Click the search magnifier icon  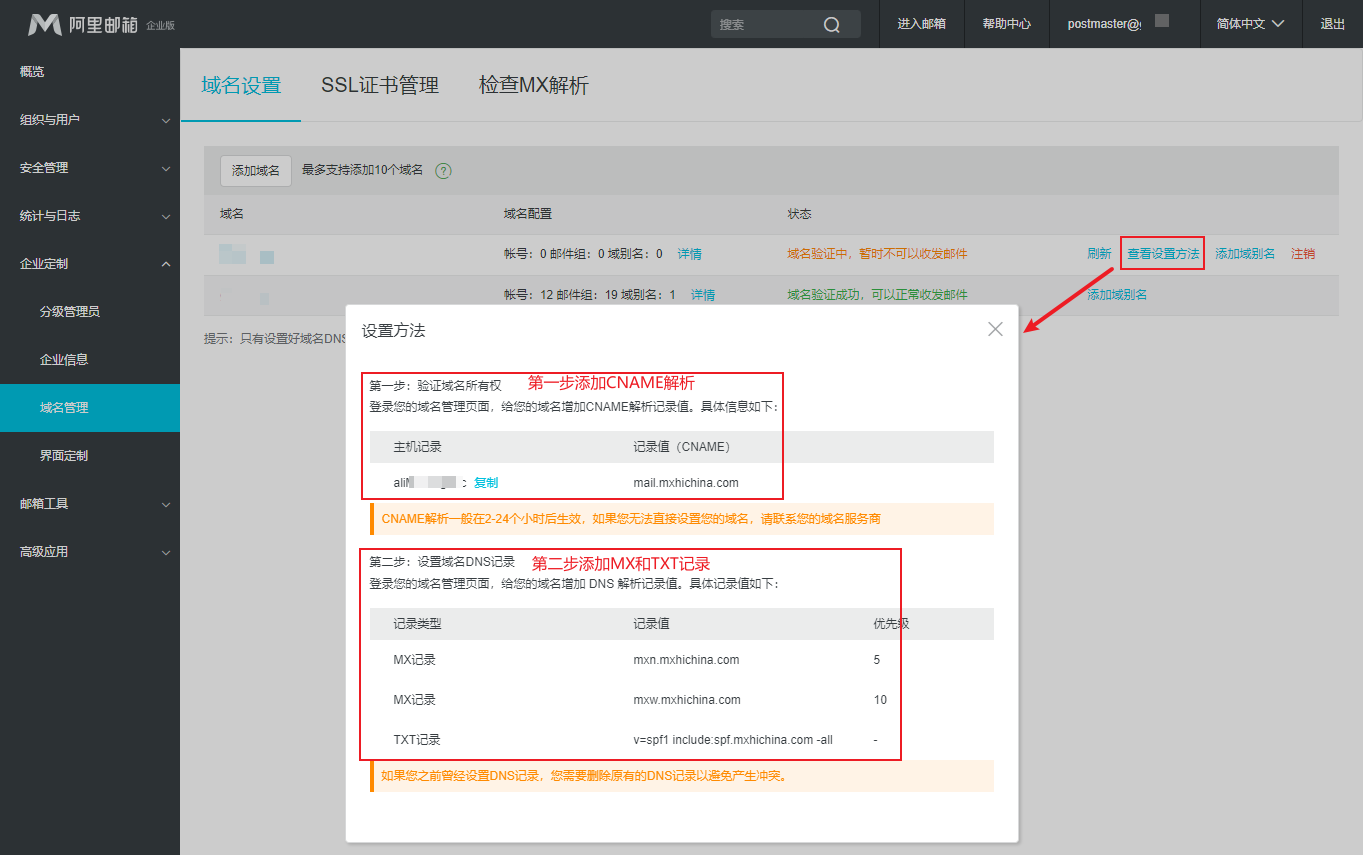[832, 25]
